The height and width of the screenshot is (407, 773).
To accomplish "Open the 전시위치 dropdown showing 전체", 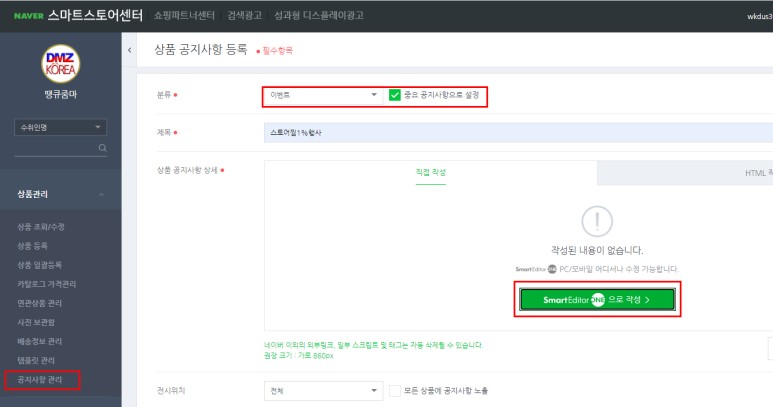I will (323, 391).
